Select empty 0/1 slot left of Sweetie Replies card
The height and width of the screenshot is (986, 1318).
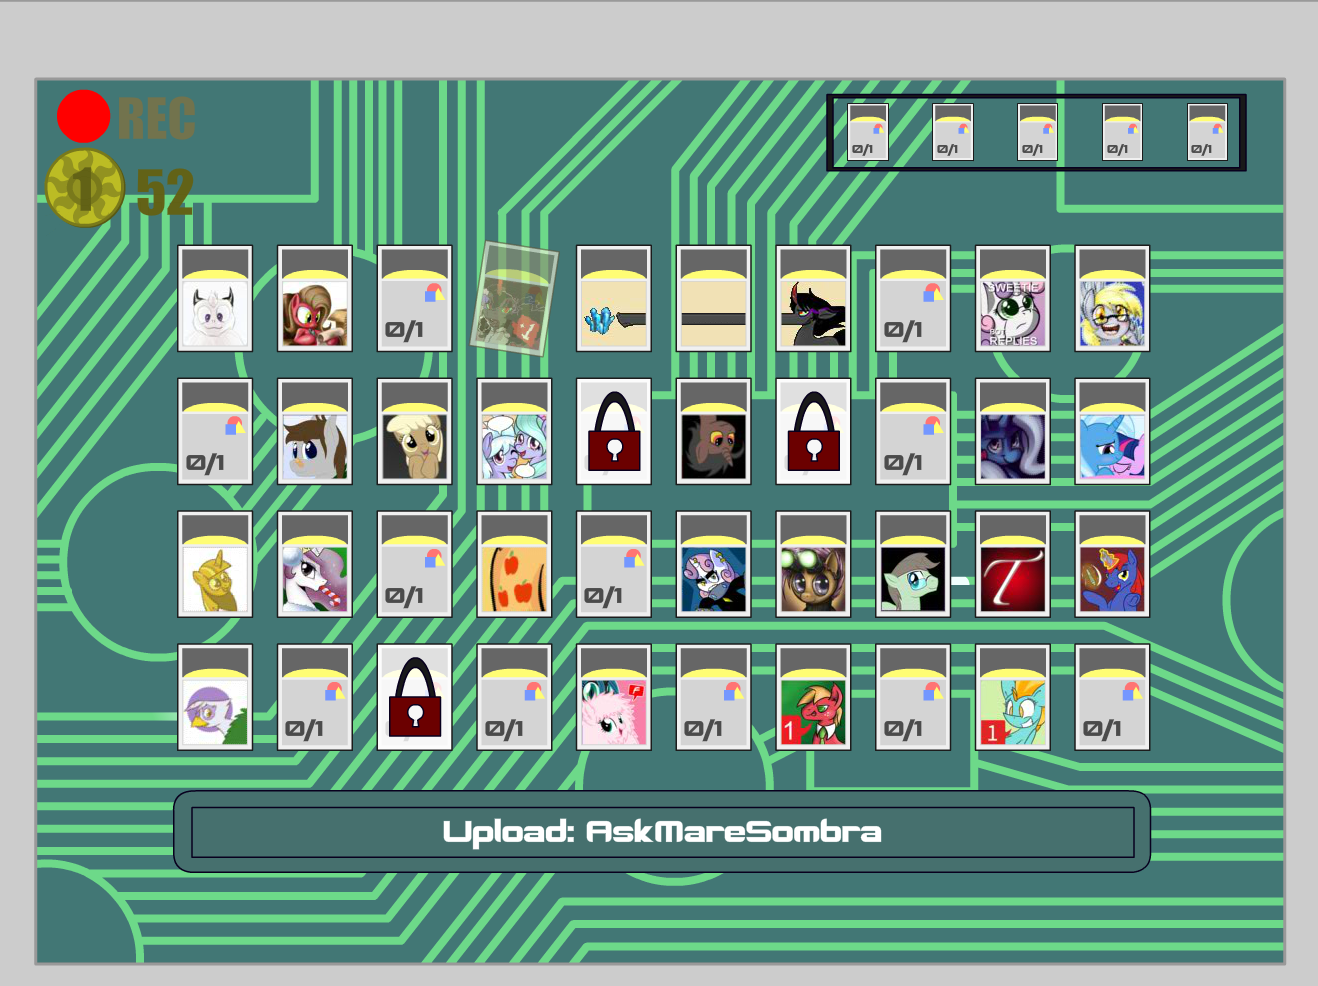pyautogui.click(x=913, y=298)
